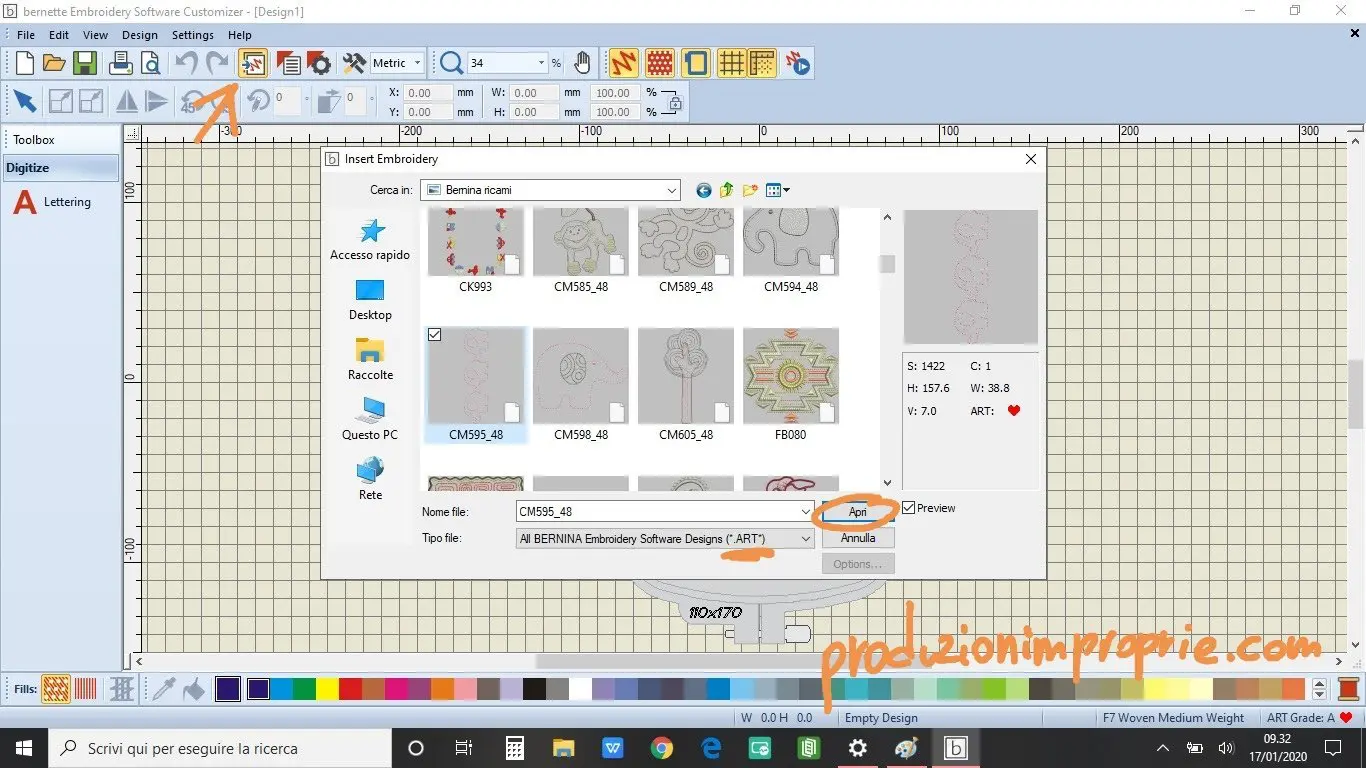
Task: Go to Questo PC location
Action: click(371, 420)
